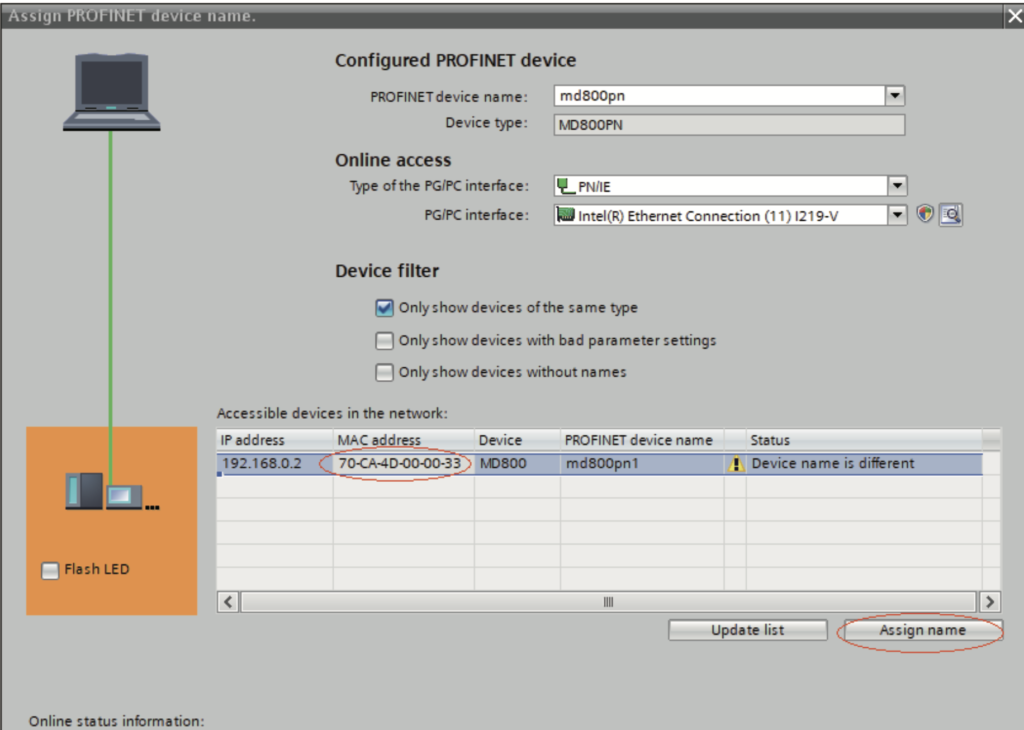Click the Update list button
This screenshot has width=1024, height=730.
click(747, 630)
